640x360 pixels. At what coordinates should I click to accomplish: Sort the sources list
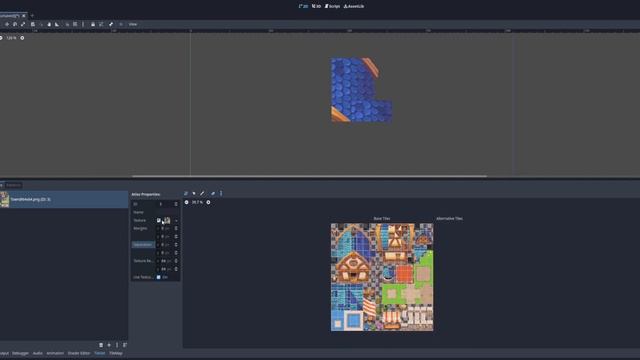125,345
